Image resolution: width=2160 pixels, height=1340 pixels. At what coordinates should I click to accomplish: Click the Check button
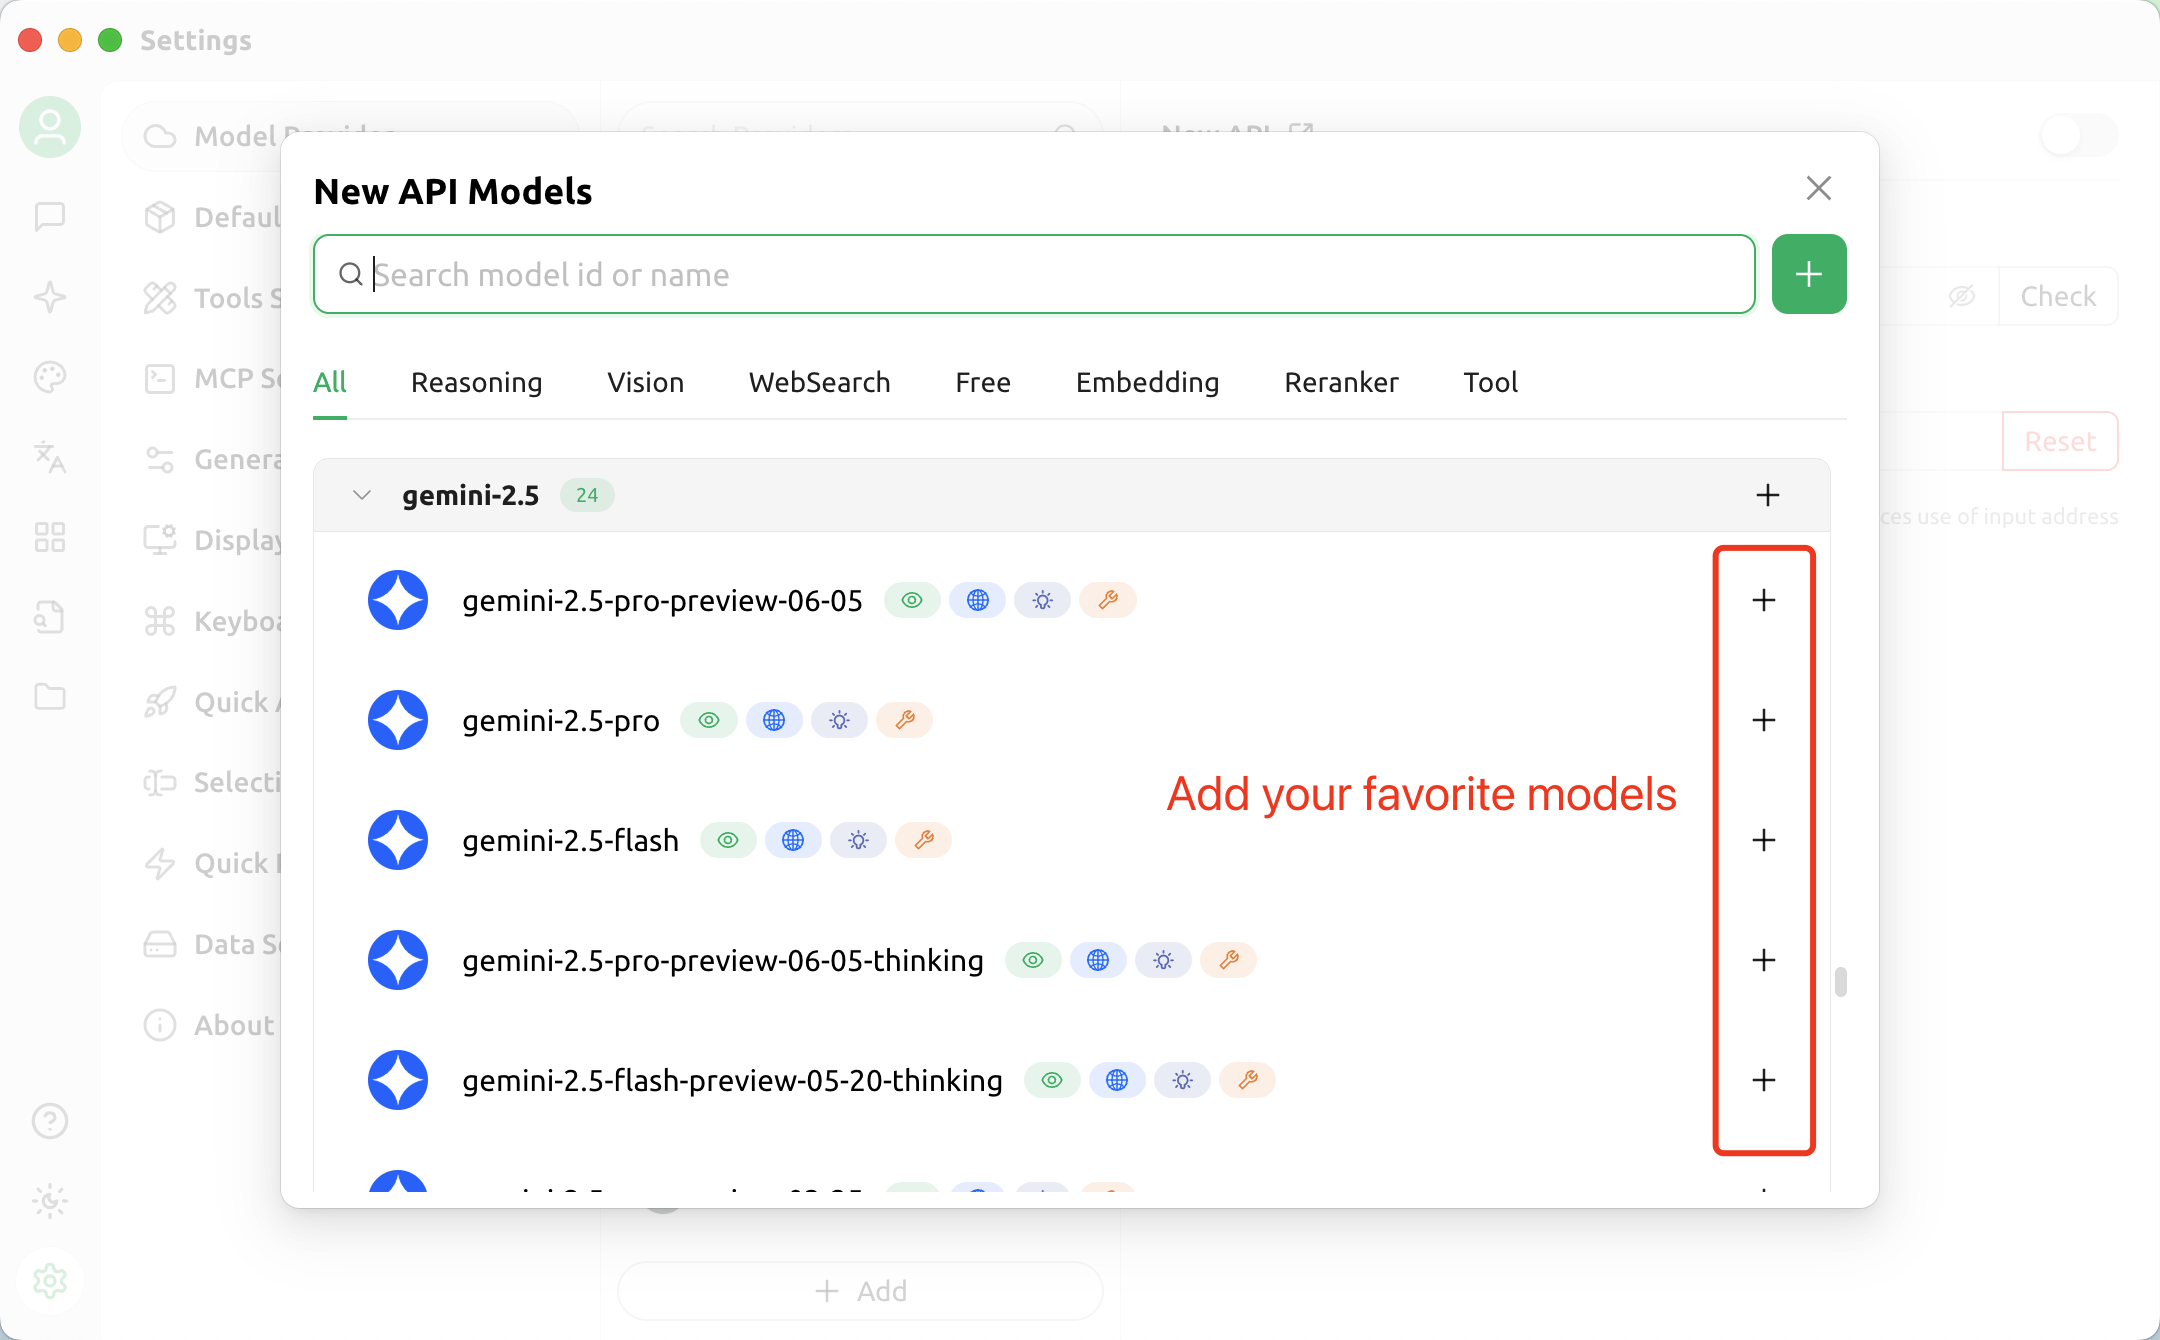(2057, 296)
